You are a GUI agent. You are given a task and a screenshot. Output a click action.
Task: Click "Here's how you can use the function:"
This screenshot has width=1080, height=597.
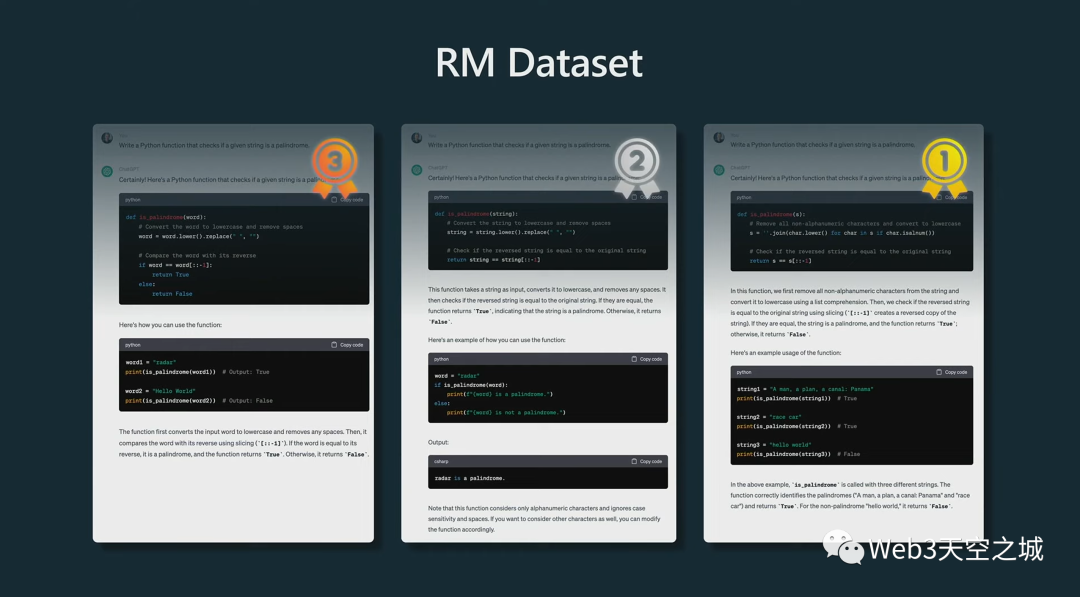[x=170, y=325]
